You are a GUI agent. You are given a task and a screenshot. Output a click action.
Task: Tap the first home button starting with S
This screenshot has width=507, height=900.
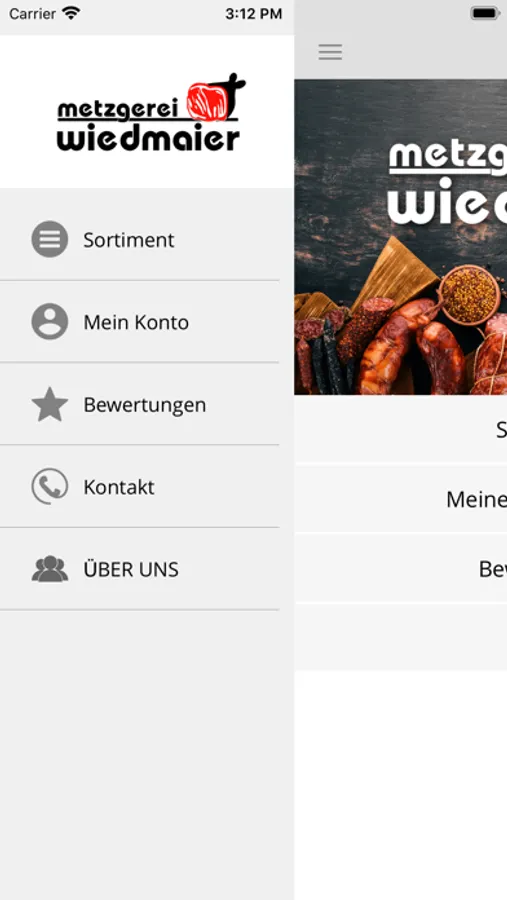click(x=401, y=429)
